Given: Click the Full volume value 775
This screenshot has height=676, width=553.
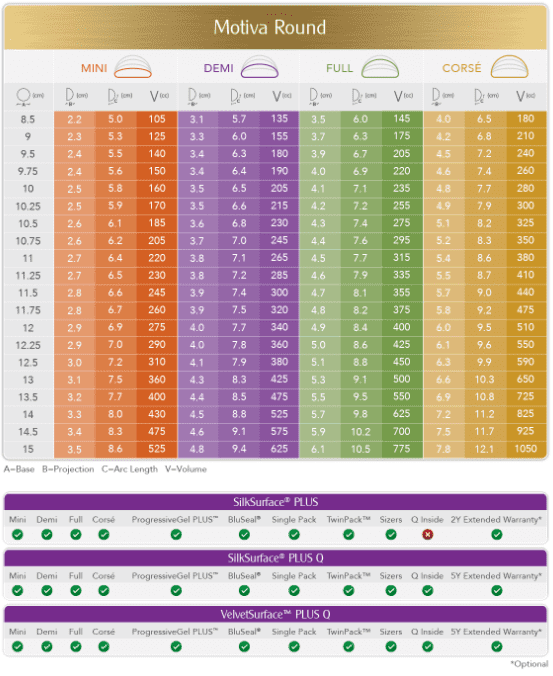Looking at the screenshot, I should click(402, 449).
